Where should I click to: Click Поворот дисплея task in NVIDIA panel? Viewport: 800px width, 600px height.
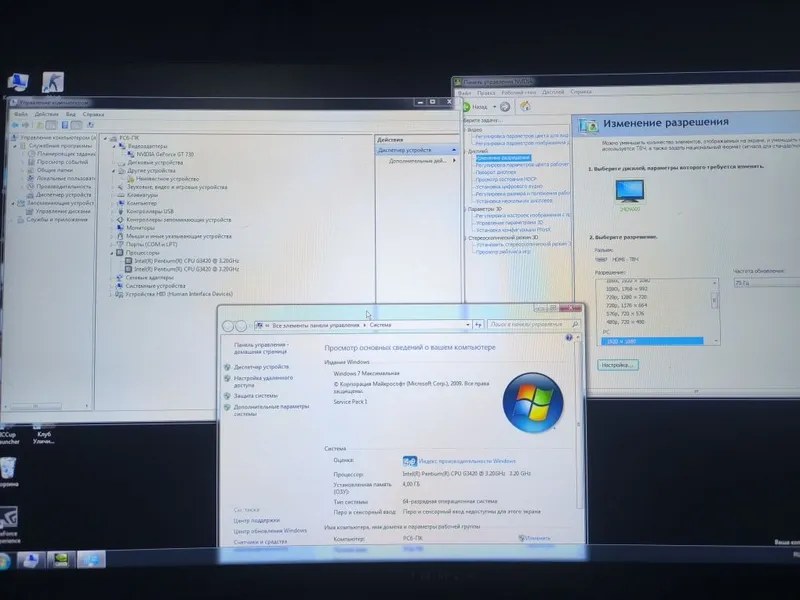click(x=495, y=172)
